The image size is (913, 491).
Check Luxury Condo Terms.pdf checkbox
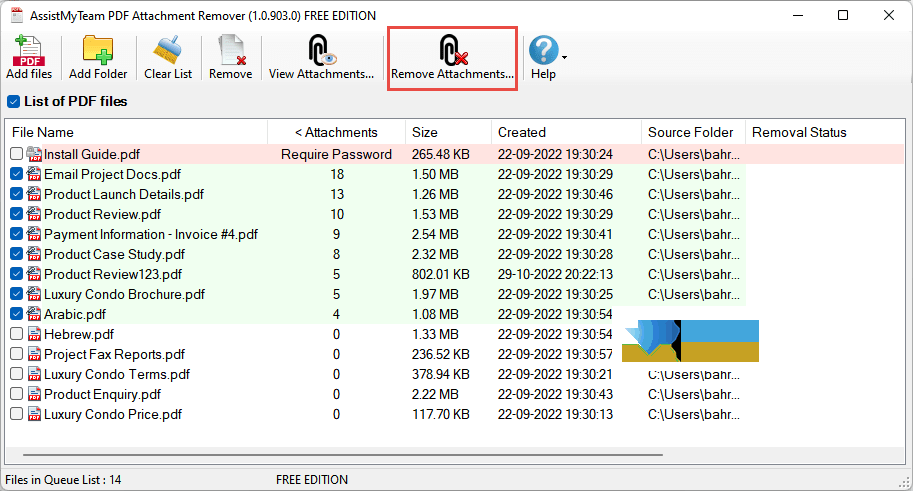coord(16,374)
